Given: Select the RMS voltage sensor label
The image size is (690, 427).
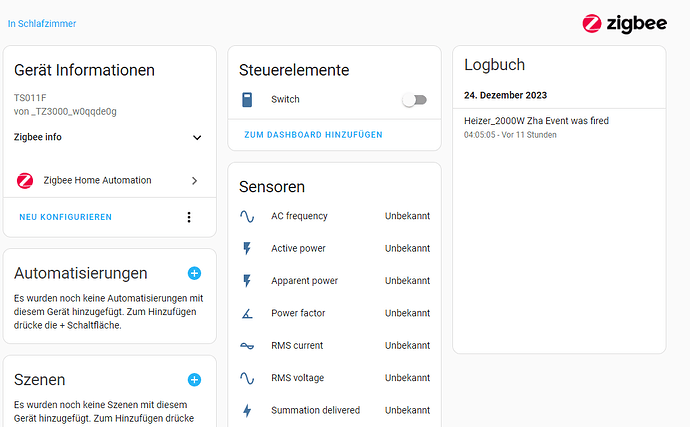Looking at the screenshot, I should [x=297, y=378].
